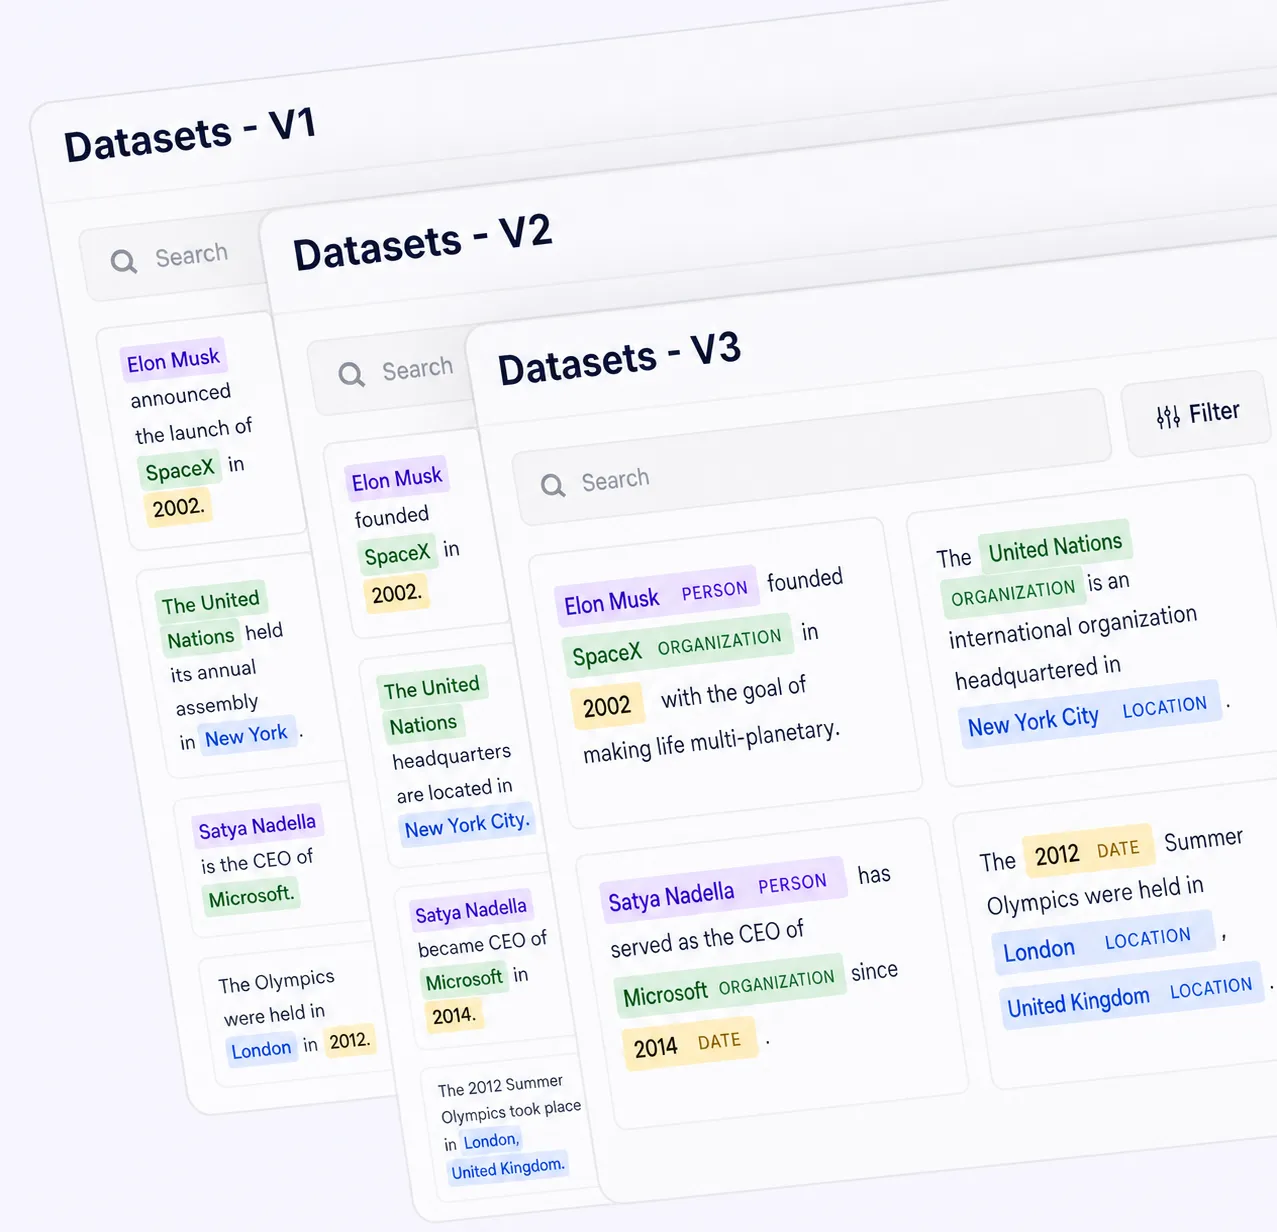Click the 2012. highlight in V1

click(x=350, y=1040)
